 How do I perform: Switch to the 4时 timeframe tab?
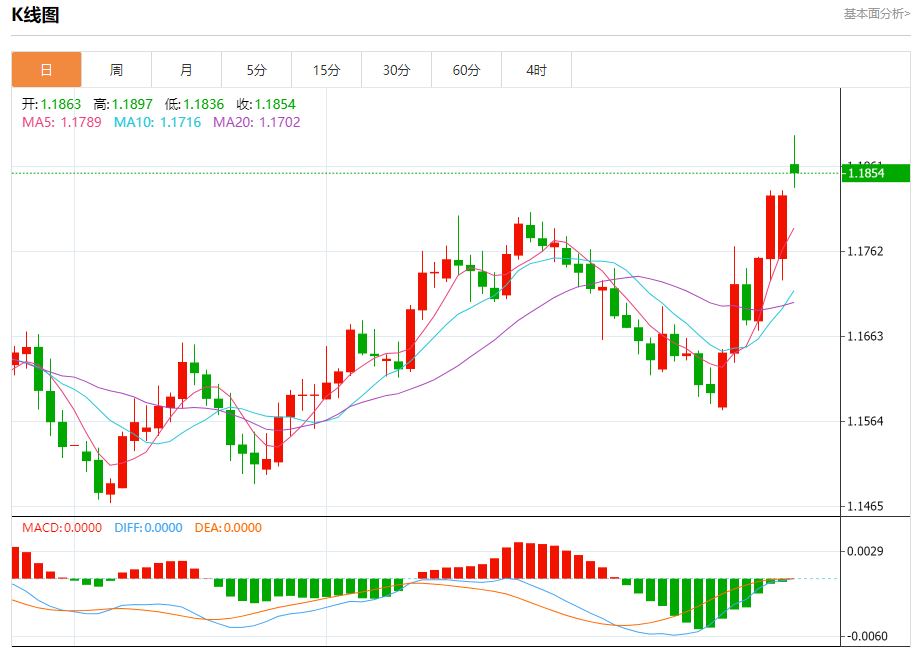coord(536,70)
